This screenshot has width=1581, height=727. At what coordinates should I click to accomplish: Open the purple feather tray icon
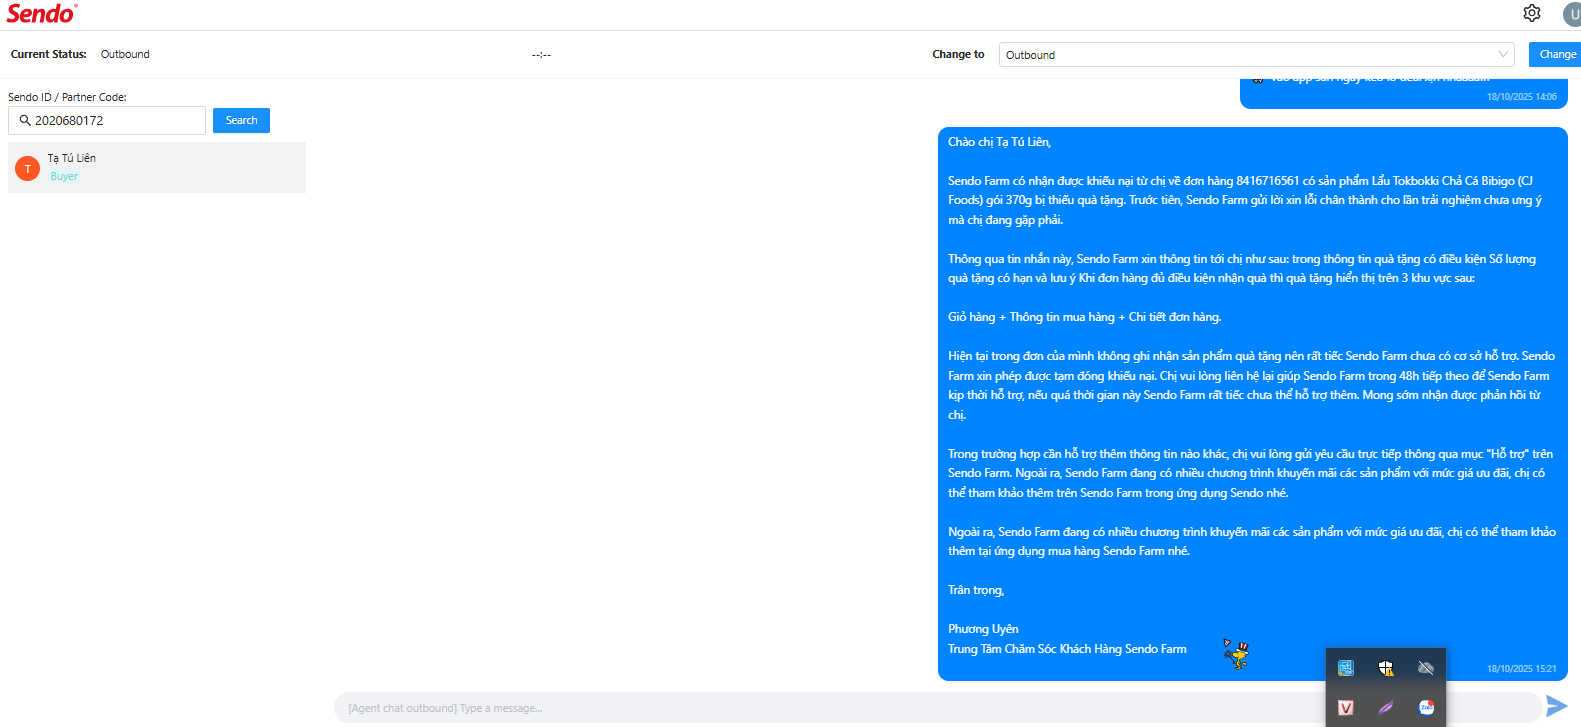[x=1386, y=708]
